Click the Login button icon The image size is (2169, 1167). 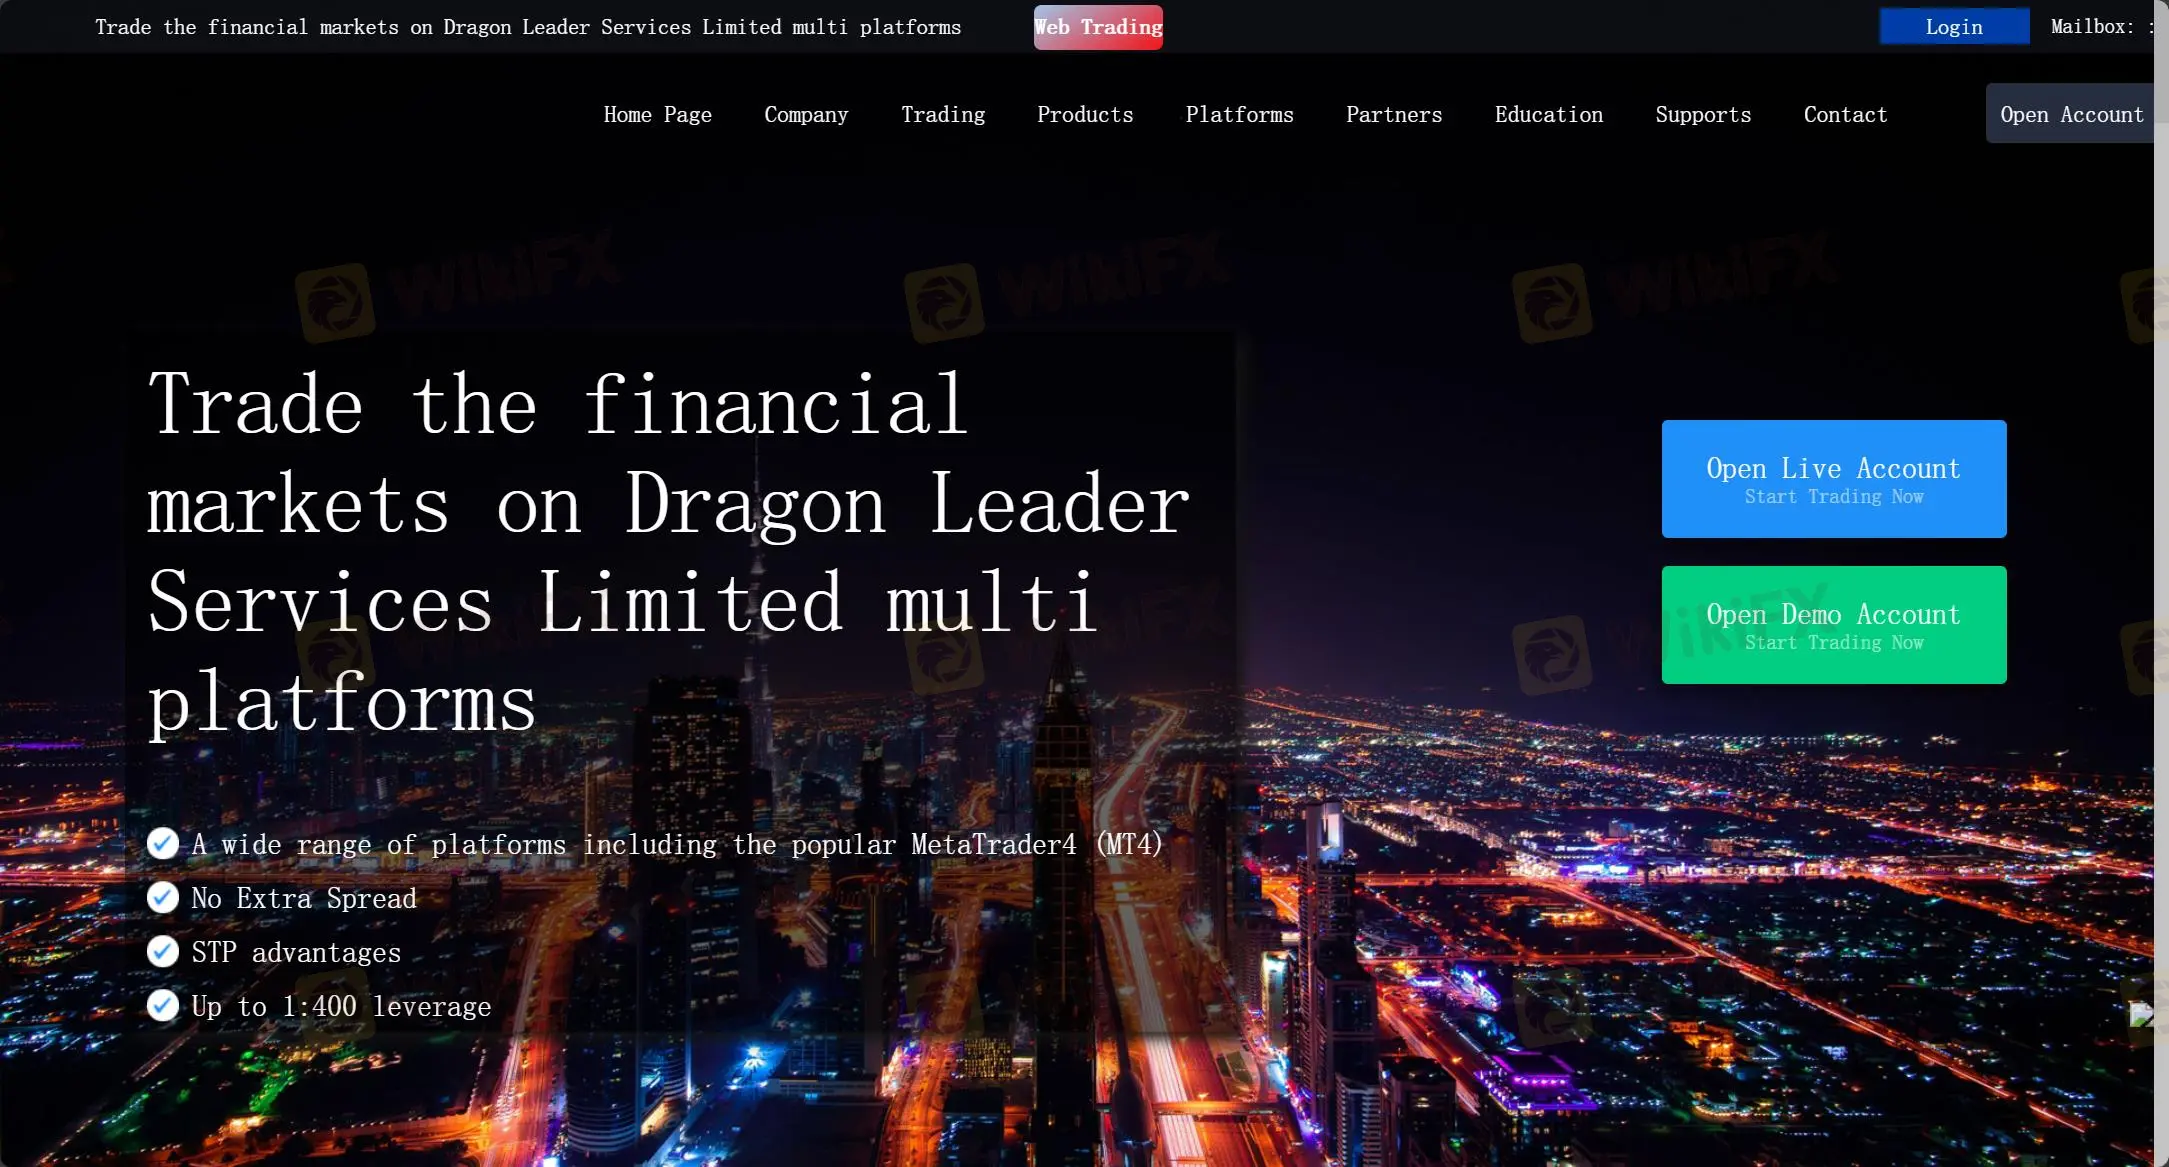tap(1954, 26)
